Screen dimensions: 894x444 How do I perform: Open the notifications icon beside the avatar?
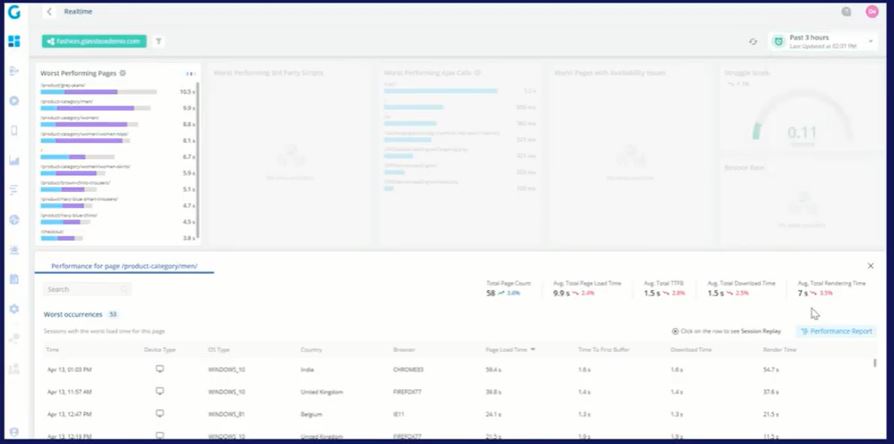click(x=847, y=11)
